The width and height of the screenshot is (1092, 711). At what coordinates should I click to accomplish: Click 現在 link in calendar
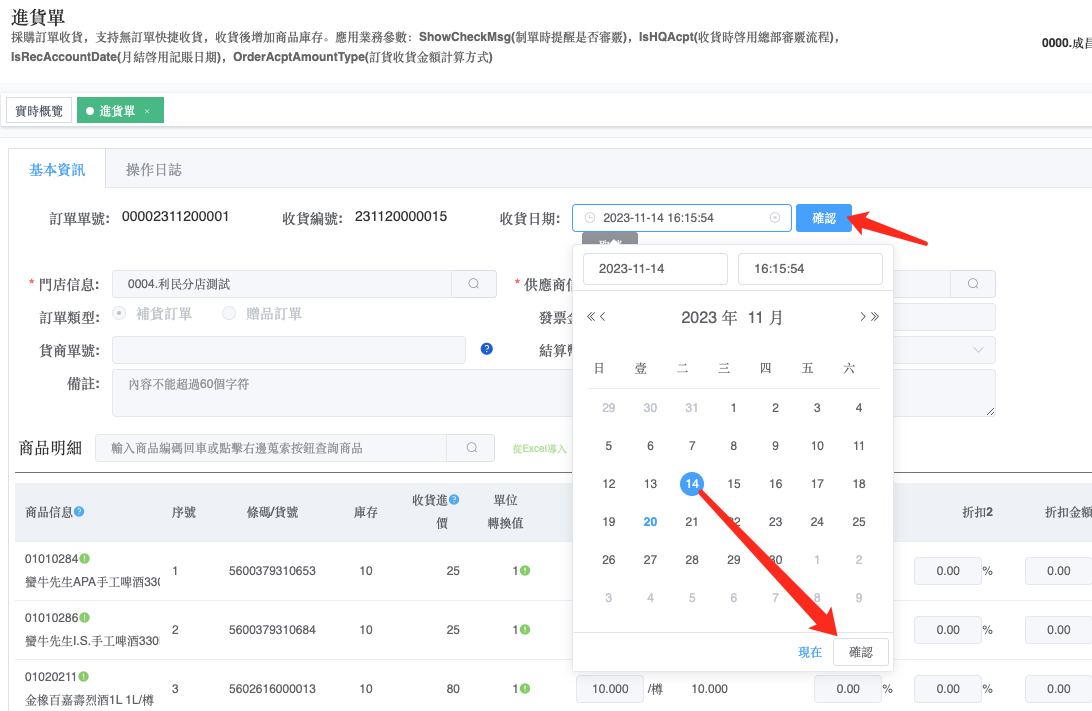click(810, 652)
